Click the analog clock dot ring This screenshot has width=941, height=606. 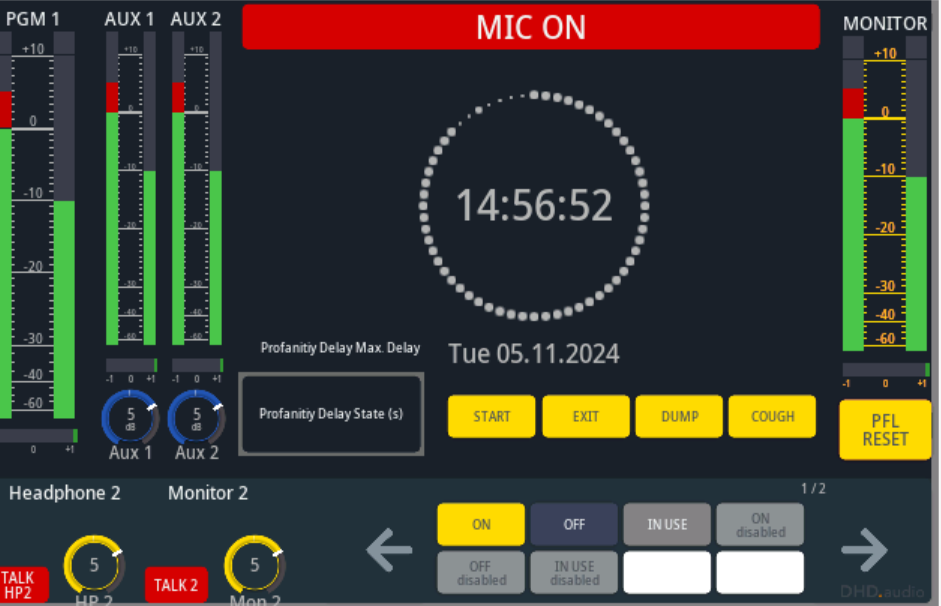(534, 205)
